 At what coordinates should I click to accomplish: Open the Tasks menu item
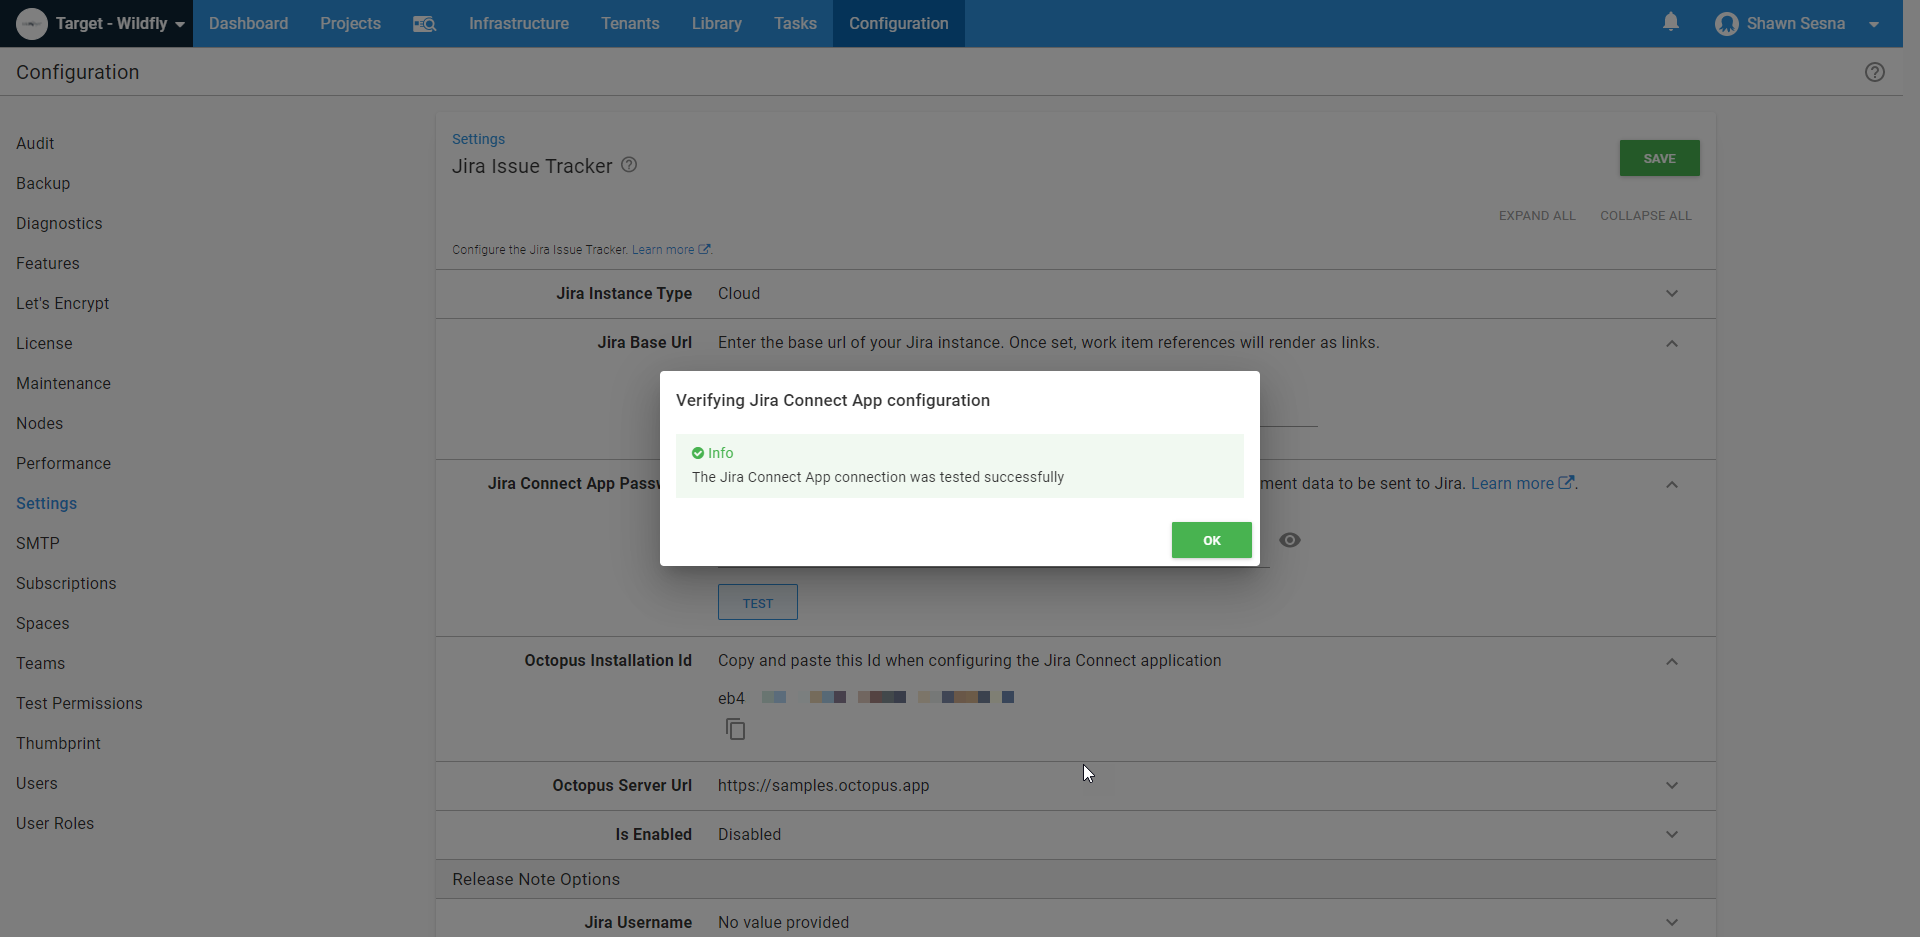pos(795,23)
